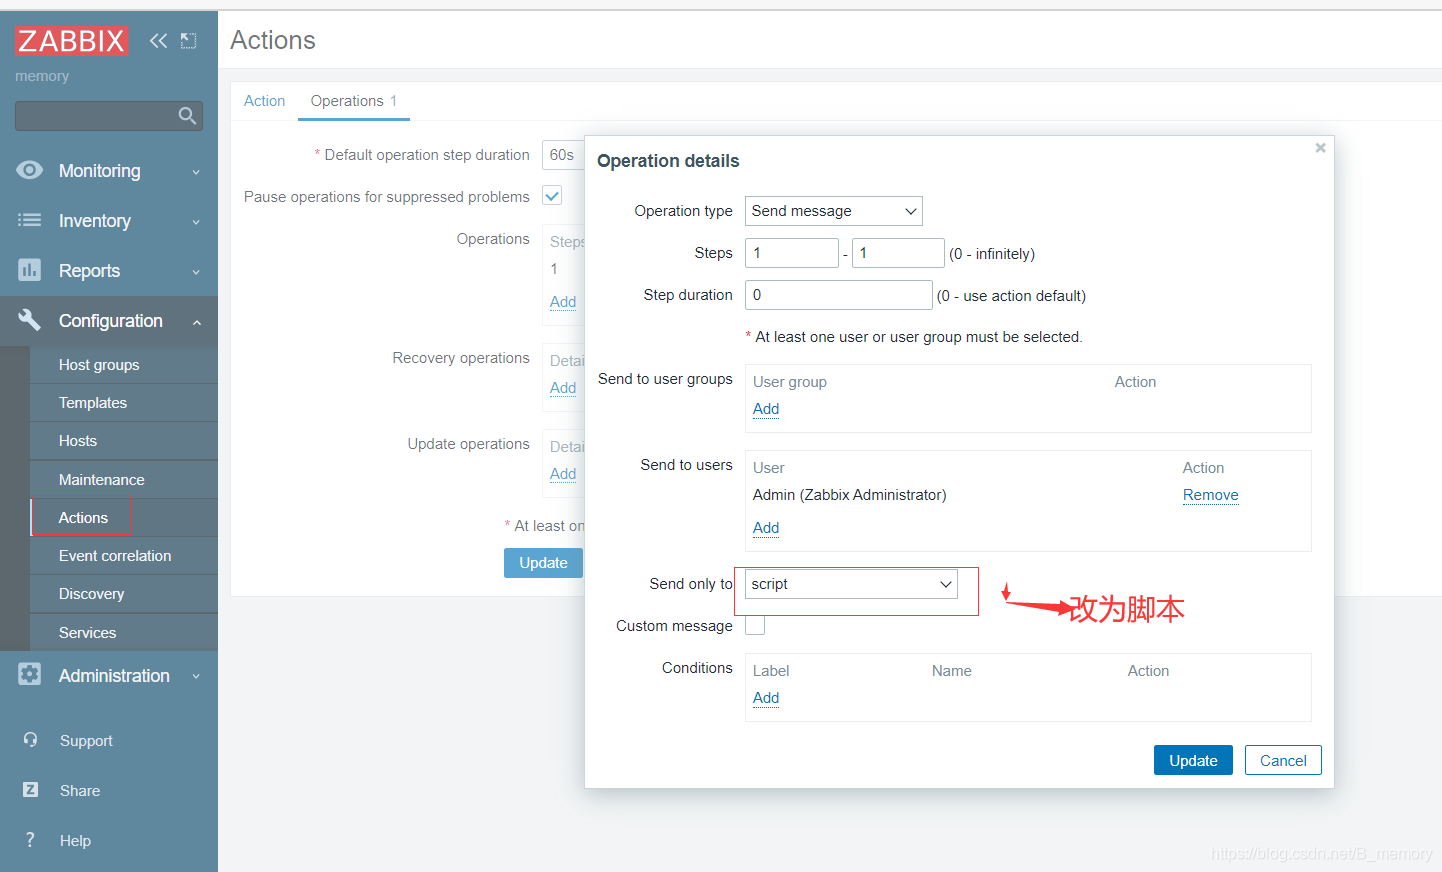This screenshot has height=872, width=1442.
Task: Click the search magnifier icon in sidebar
Action: (x=187, y=116)
